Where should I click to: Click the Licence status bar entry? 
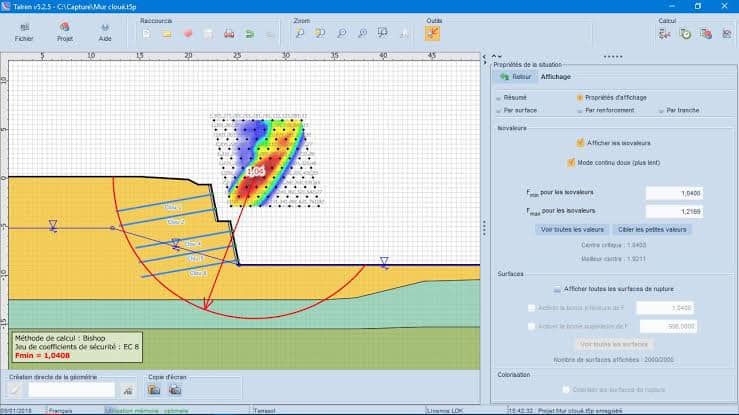pyautogui.click(x=446, y=411)
